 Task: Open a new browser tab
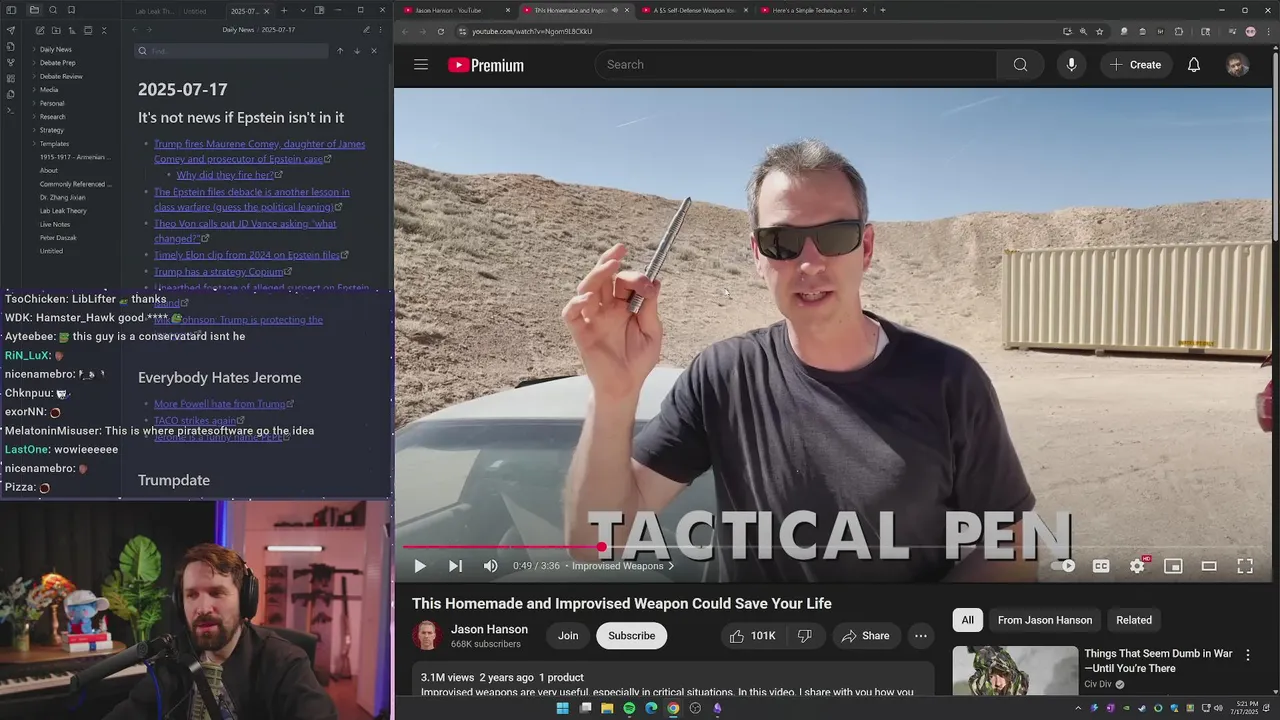point(882,10)
